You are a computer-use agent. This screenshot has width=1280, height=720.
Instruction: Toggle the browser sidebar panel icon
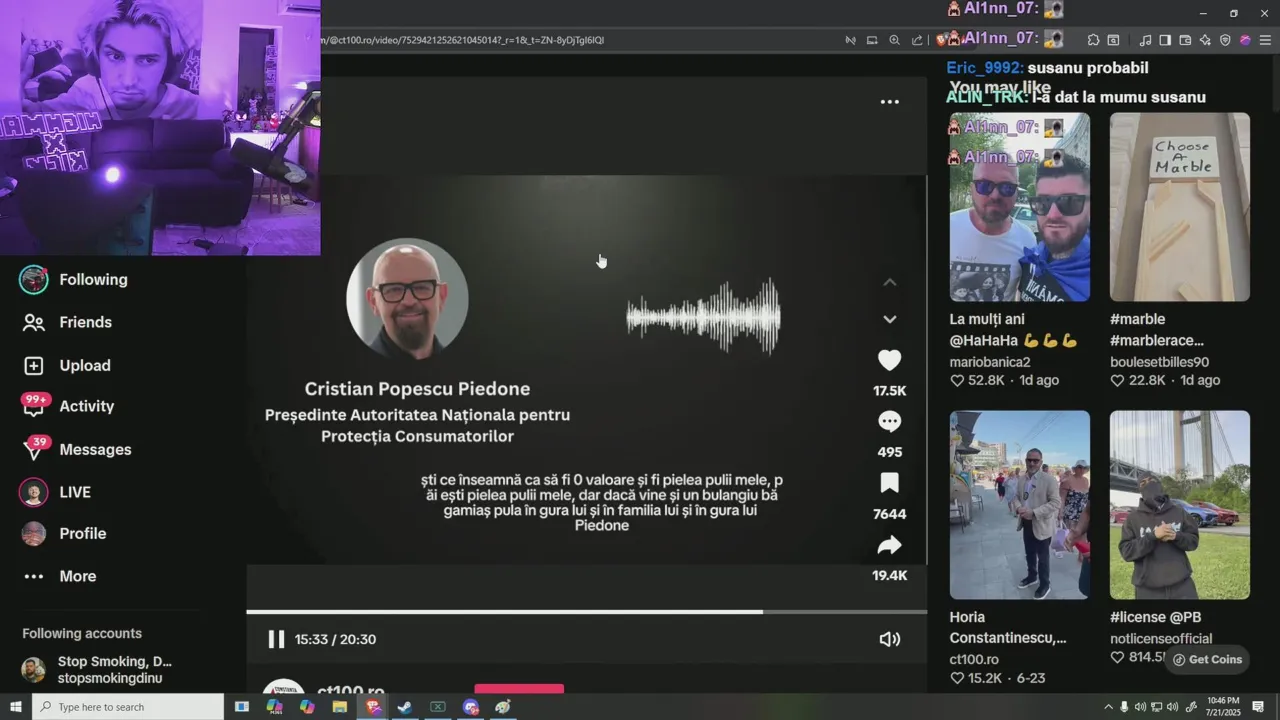point(1165,40)
